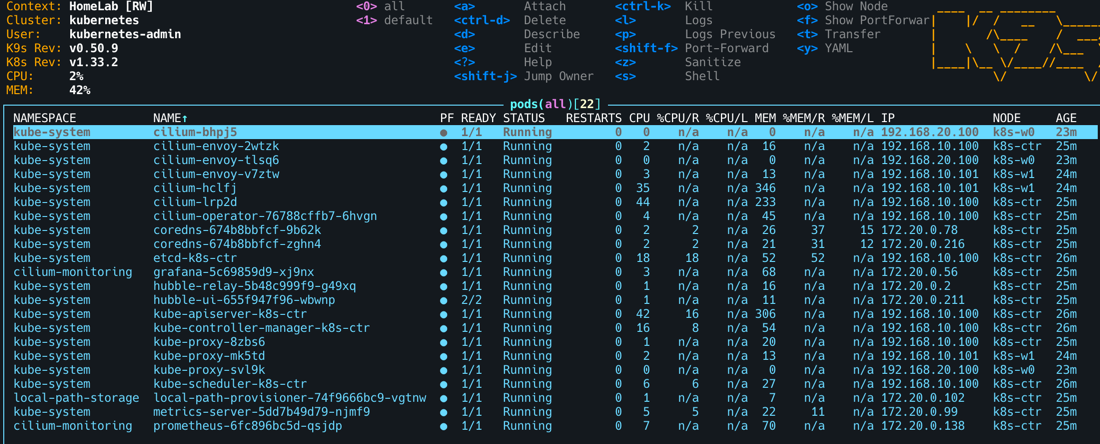This screenshot has height=444, width=1100.
Task: Click the STATUS column header
Action: (524, 118)
